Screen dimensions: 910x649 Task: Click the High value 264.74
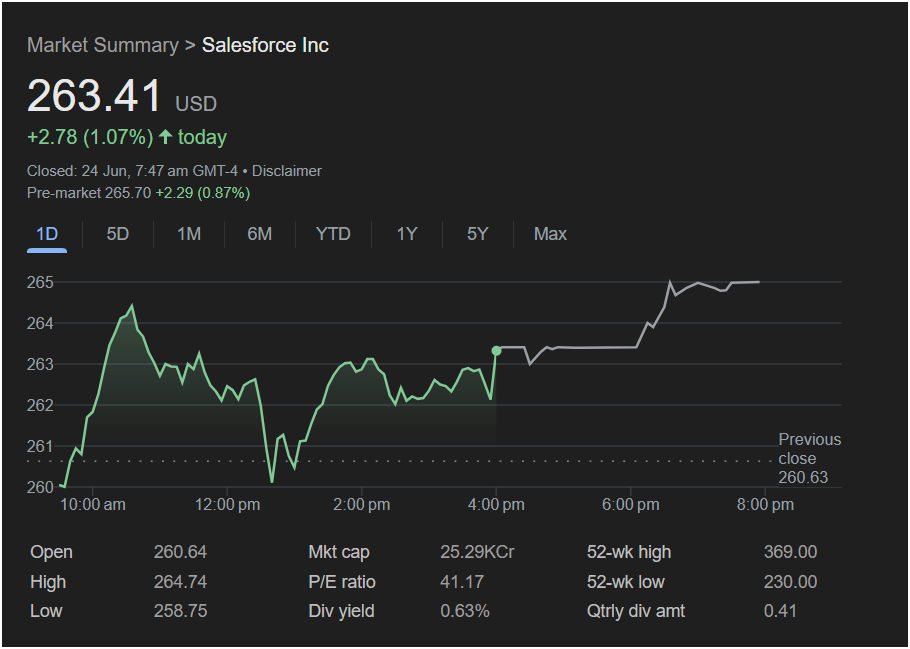click(180, 582)
